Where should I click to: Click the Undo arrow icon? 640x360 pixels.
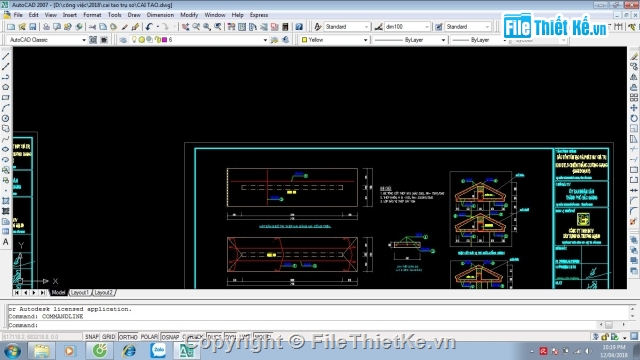click(149, 27)
